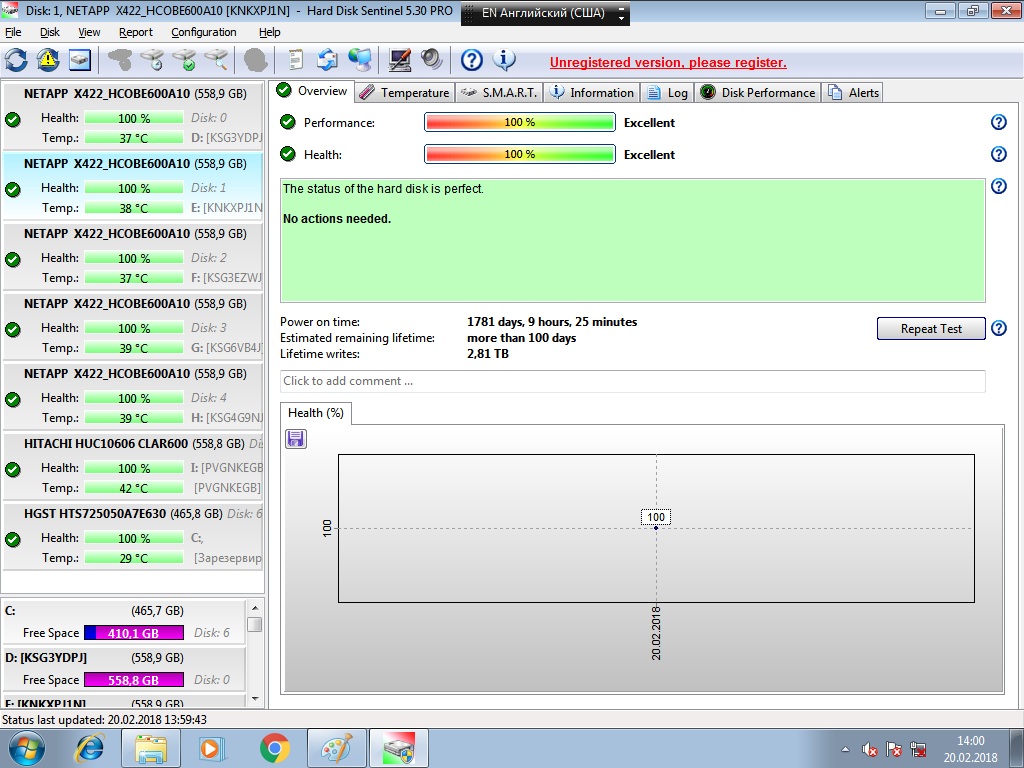Viewport: 1024px width, 768px height.
Task: Open the text report notepad icon
Action: (x=296, y=60)
